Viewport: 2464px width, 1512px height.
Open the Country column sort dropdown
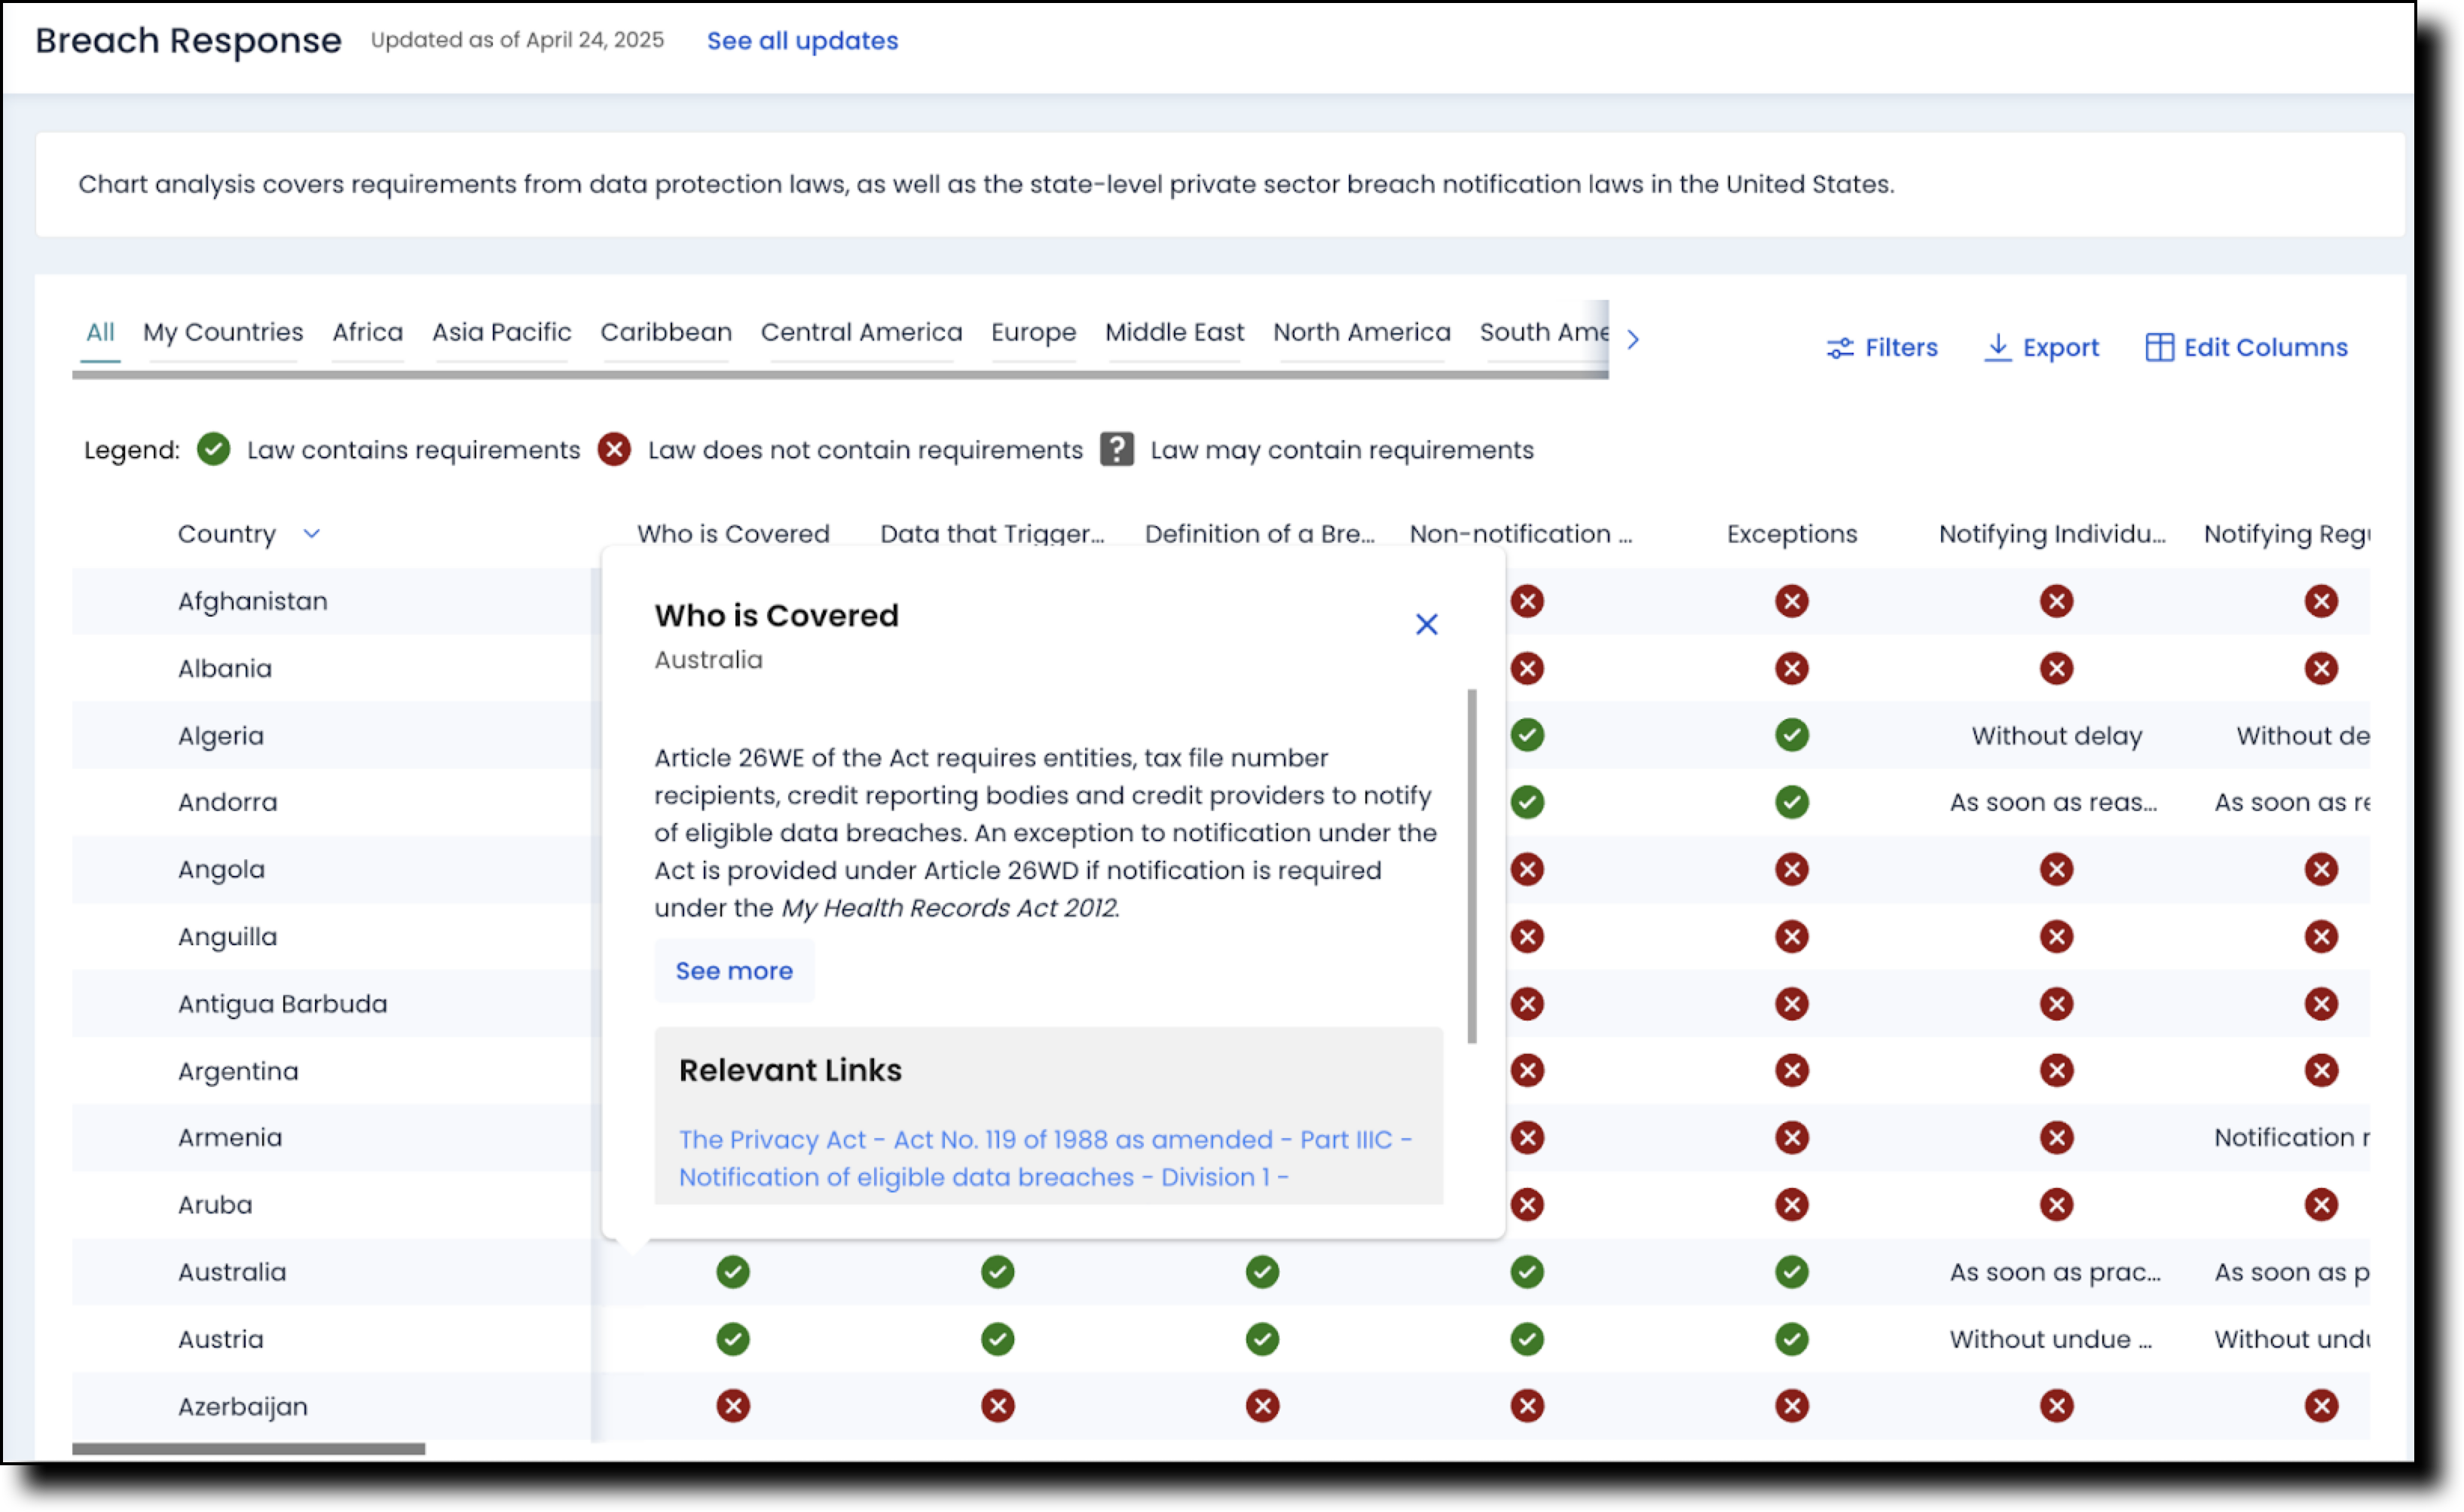pyautogui.click(x=311, y=534)
